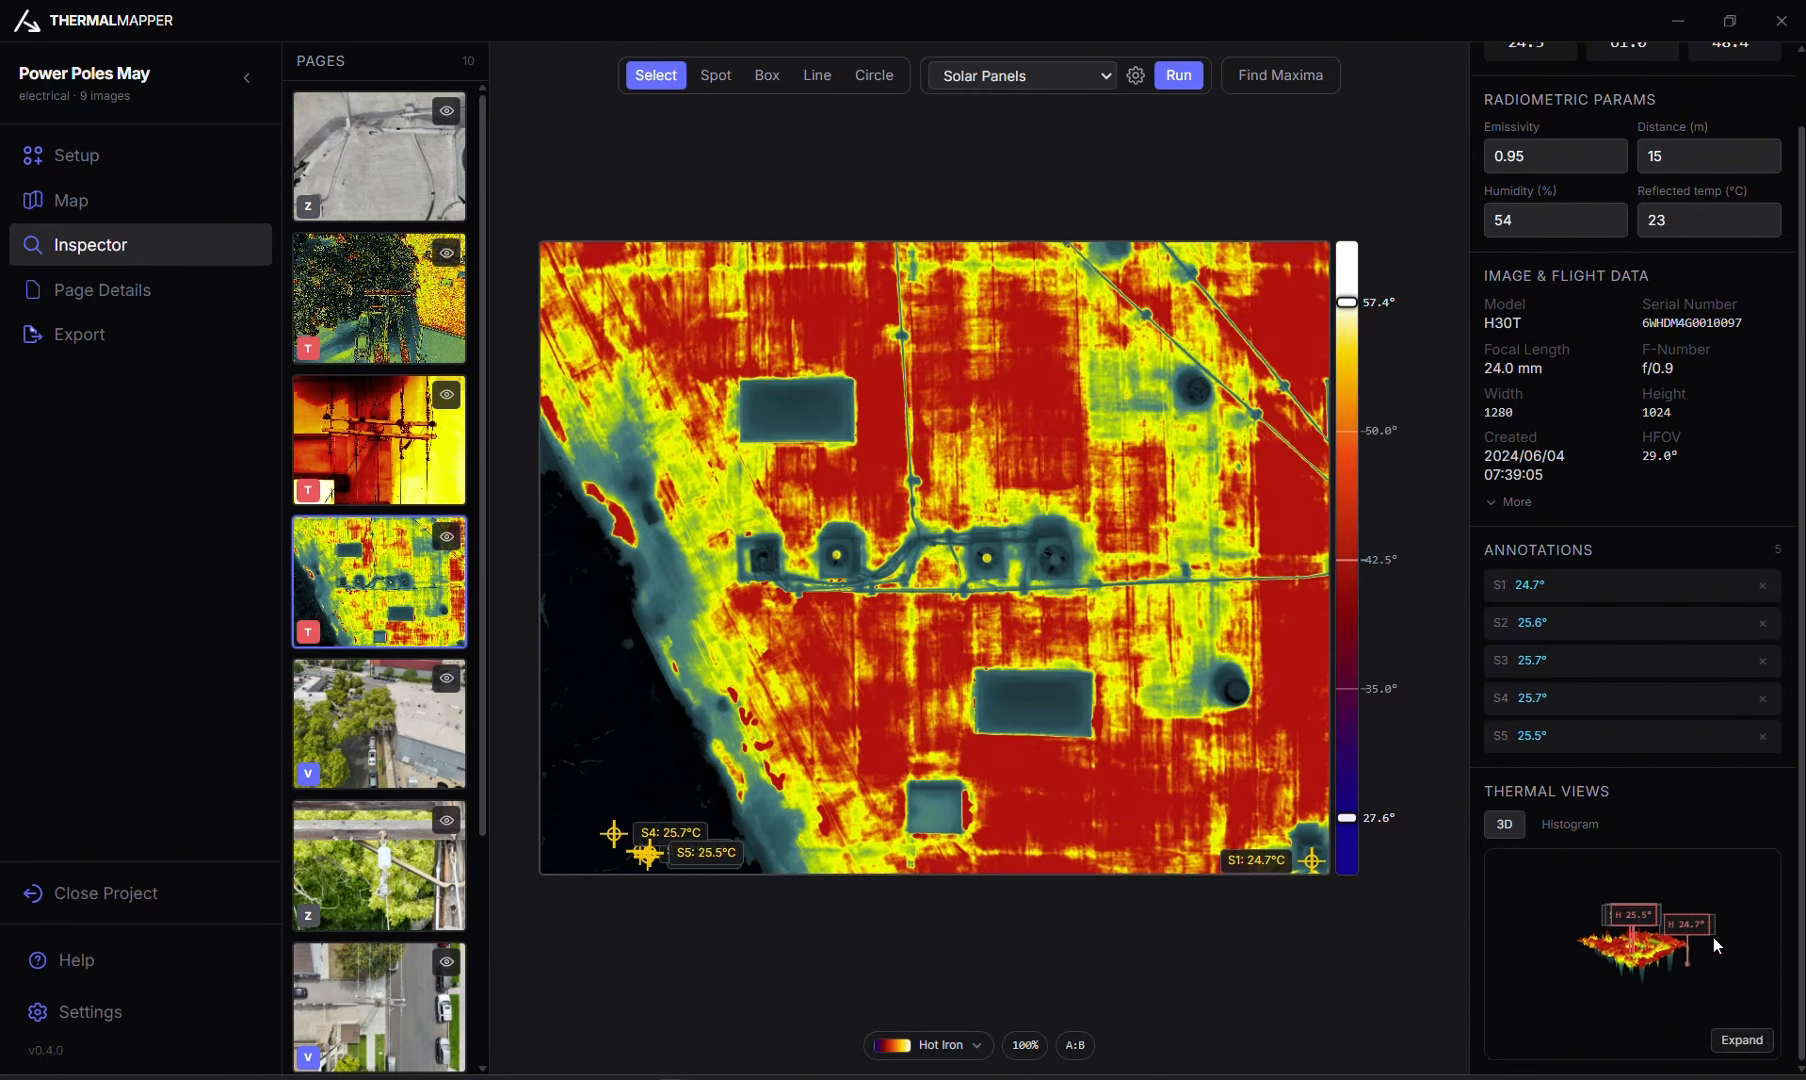Viewport: 1806px width, 1080px height.
Task: Click the S1 spot marker crosshair
Action: [1312, 860]
